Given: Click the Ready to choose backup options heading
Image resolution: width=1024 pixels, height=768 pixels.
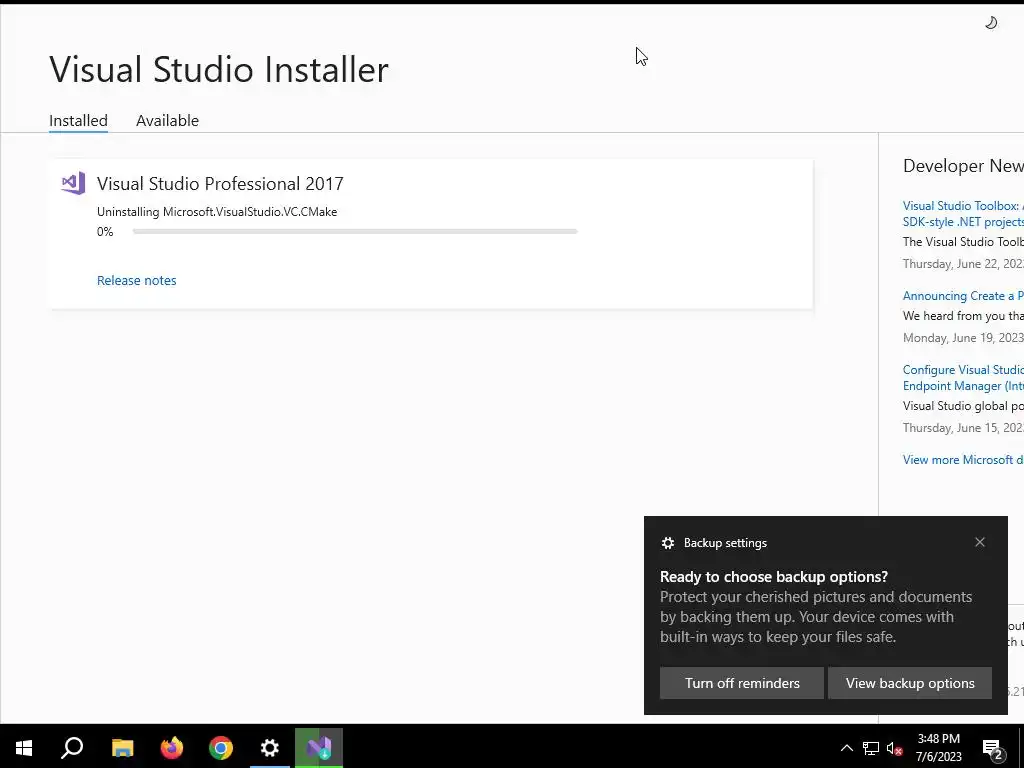Looking at the screenshot, I should [x=774, y=577].
